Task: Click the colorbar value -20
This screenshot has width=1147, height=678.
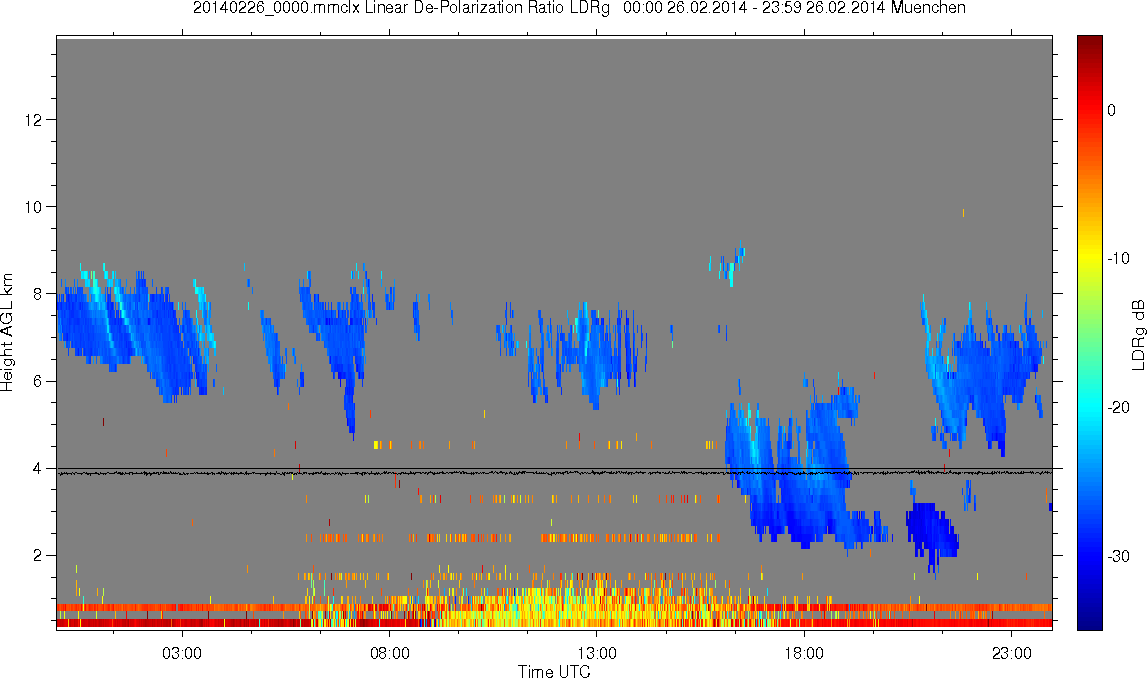Action: 1118,407
